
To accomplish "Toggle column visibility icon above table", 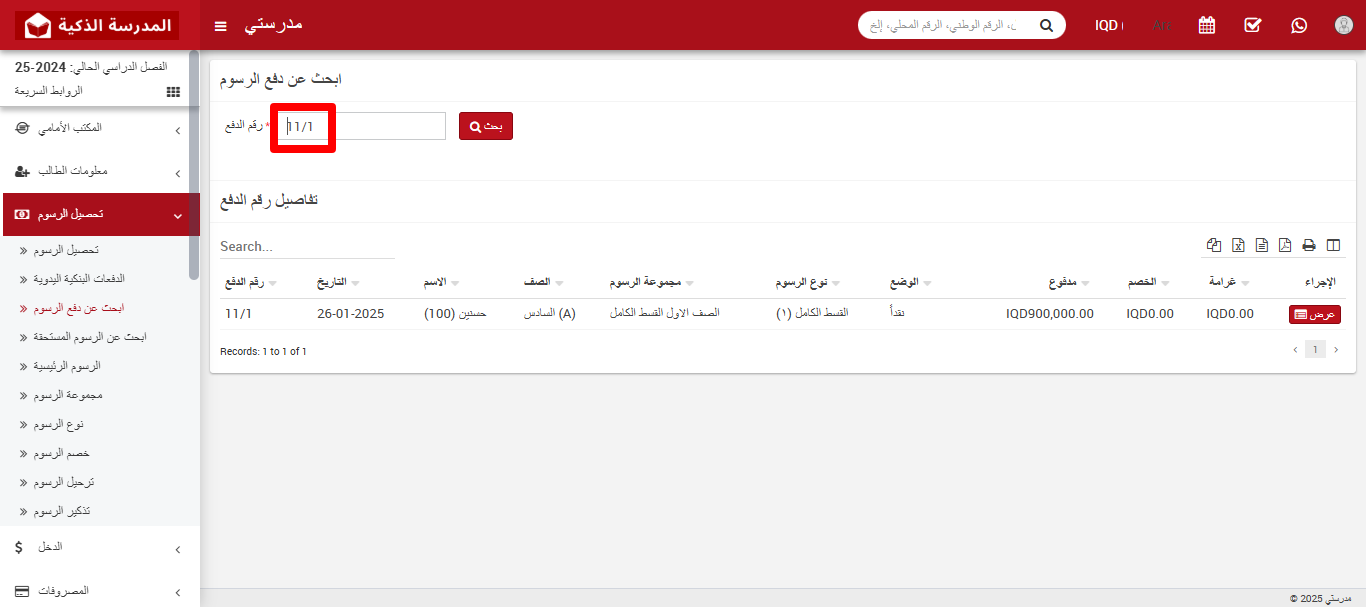I will 1332,245.
